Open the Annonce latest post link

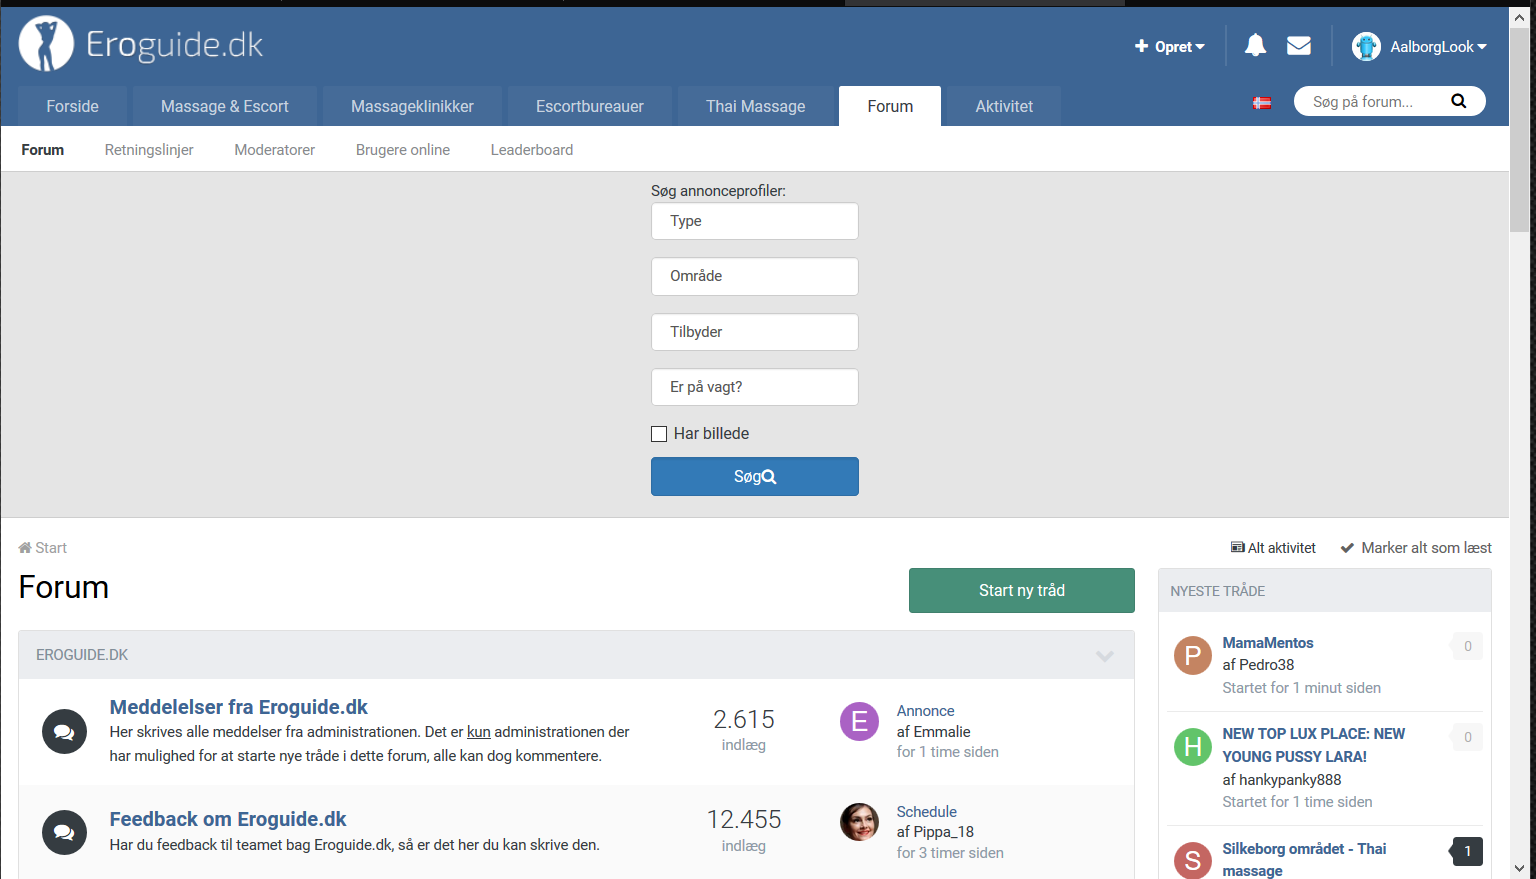point(926,711)
